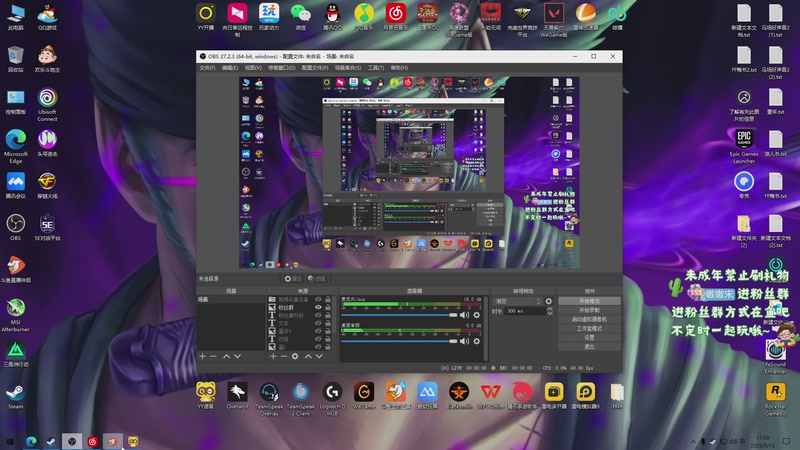
Task: Toggle lock on 视频采集设备 source
Action: [x=328, y=299]
